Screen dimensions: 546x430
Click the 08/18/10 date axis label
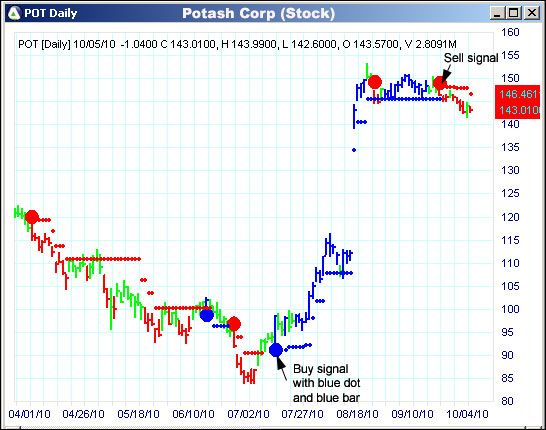358,414
